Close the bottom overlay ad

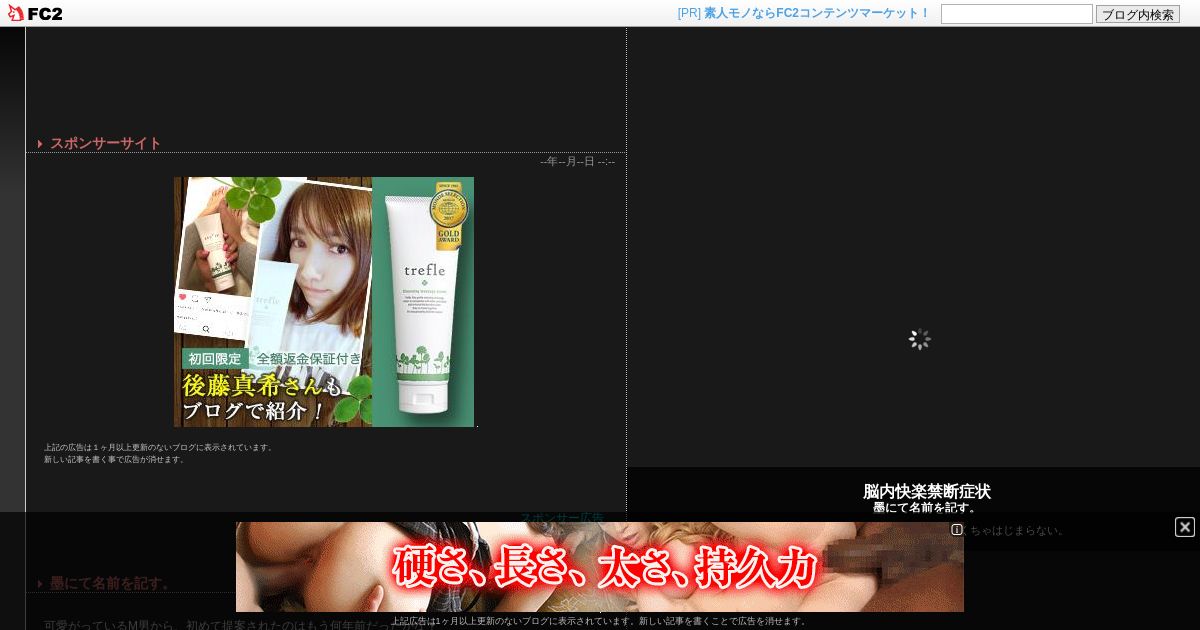[x=1185, y=527]
